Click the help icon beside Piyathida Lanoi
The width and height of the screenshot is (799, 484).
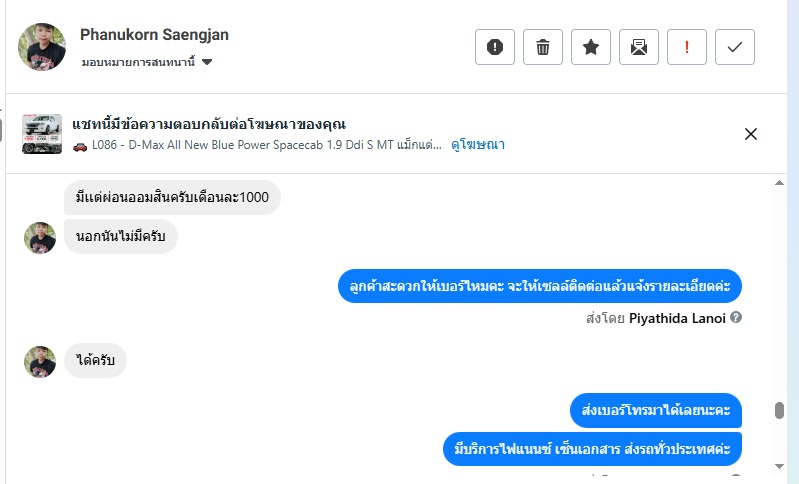tap(736, 317)
